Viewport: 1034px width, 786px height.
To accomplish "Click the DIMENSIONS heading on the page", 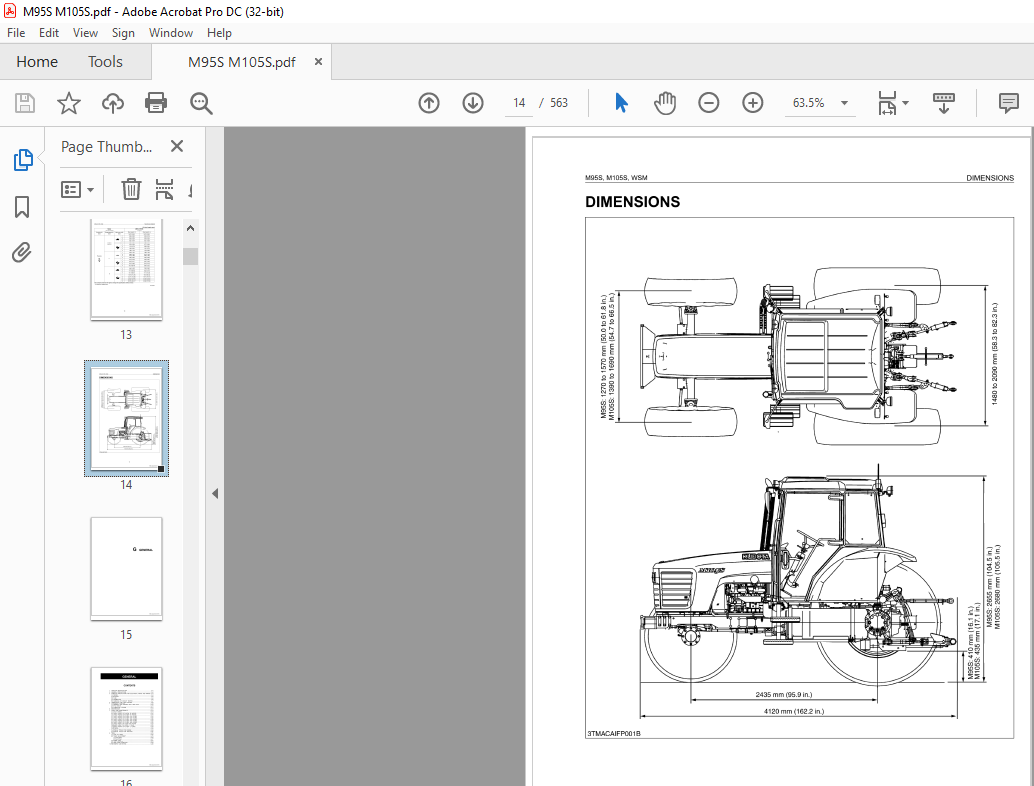I will point(632,202).
